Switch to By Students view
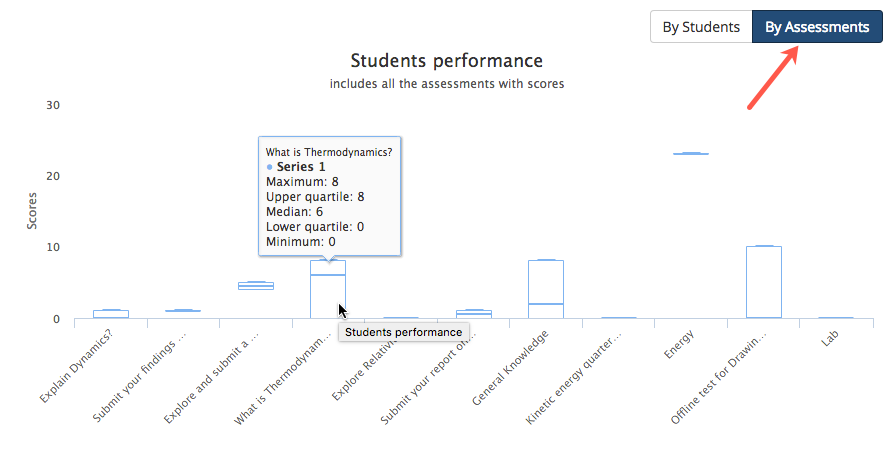 coord(701,27)
